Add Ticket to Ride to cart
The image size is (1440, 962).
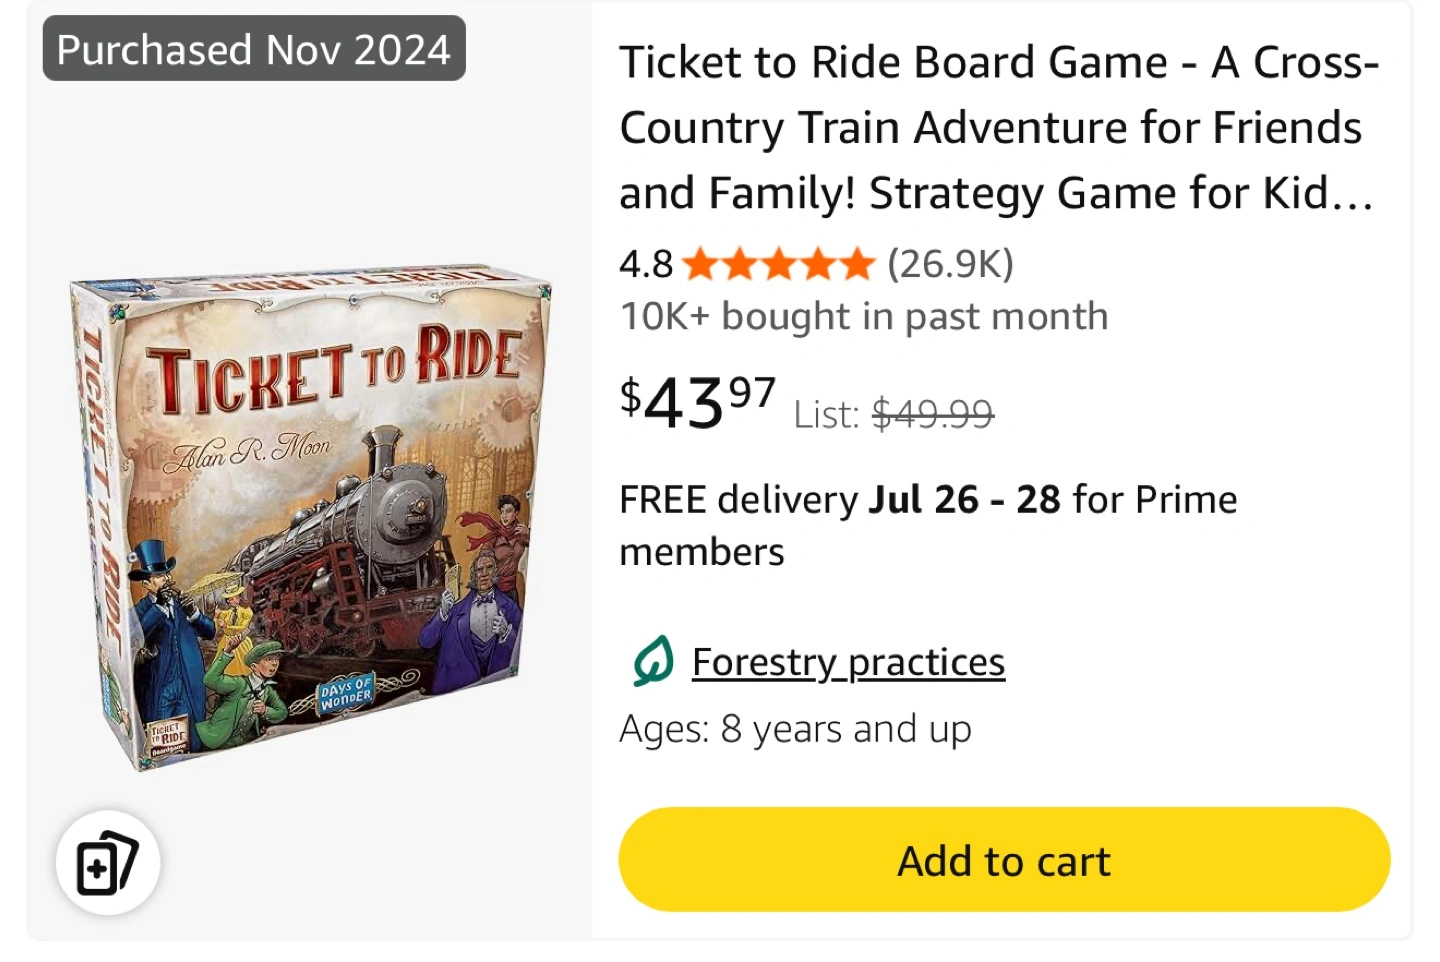click(x=1004, y=860)
